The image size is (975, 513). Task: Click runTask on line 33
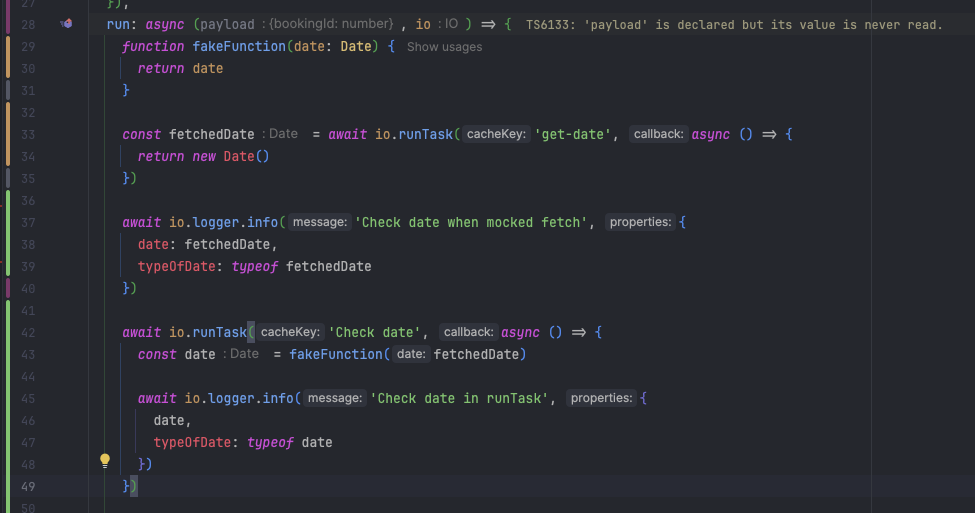[425, 134]
